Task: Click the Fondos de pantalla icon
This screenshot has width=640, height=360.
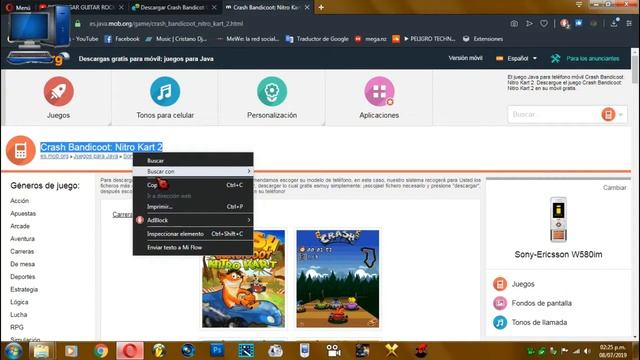Action: pyautogui.click(x=500, y=303)
